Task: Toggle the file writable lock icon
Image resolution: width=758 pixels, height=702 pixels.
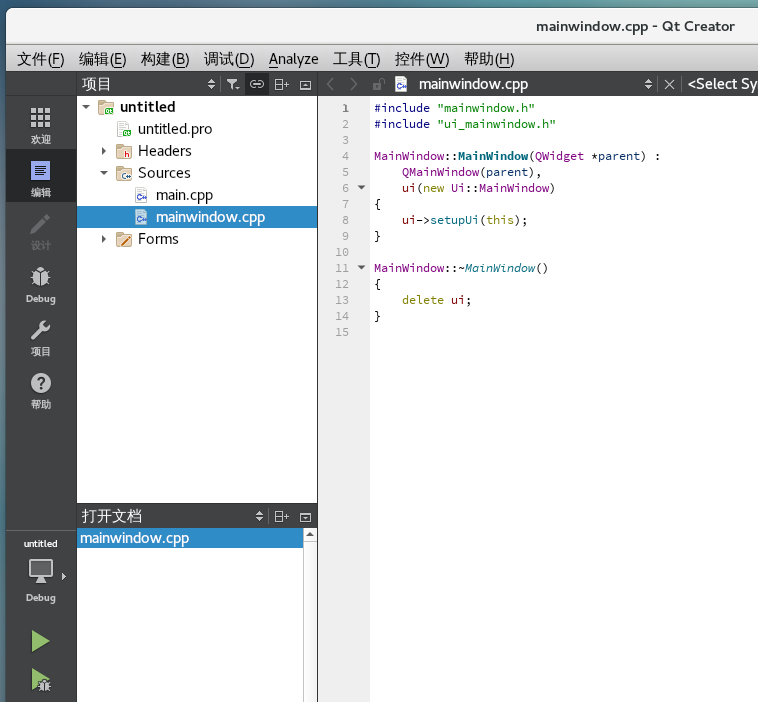Action: click(x=379, y=84)
